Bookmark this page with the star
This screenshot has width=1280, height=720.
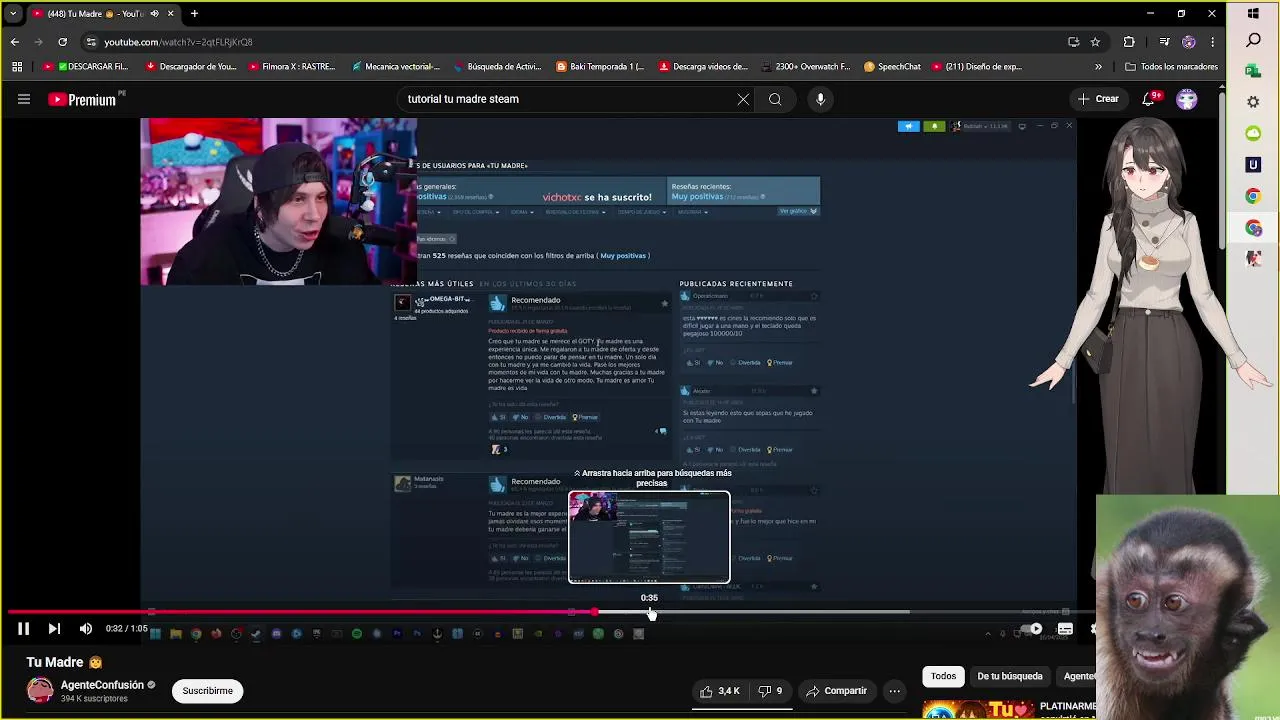pos(1095,42)
